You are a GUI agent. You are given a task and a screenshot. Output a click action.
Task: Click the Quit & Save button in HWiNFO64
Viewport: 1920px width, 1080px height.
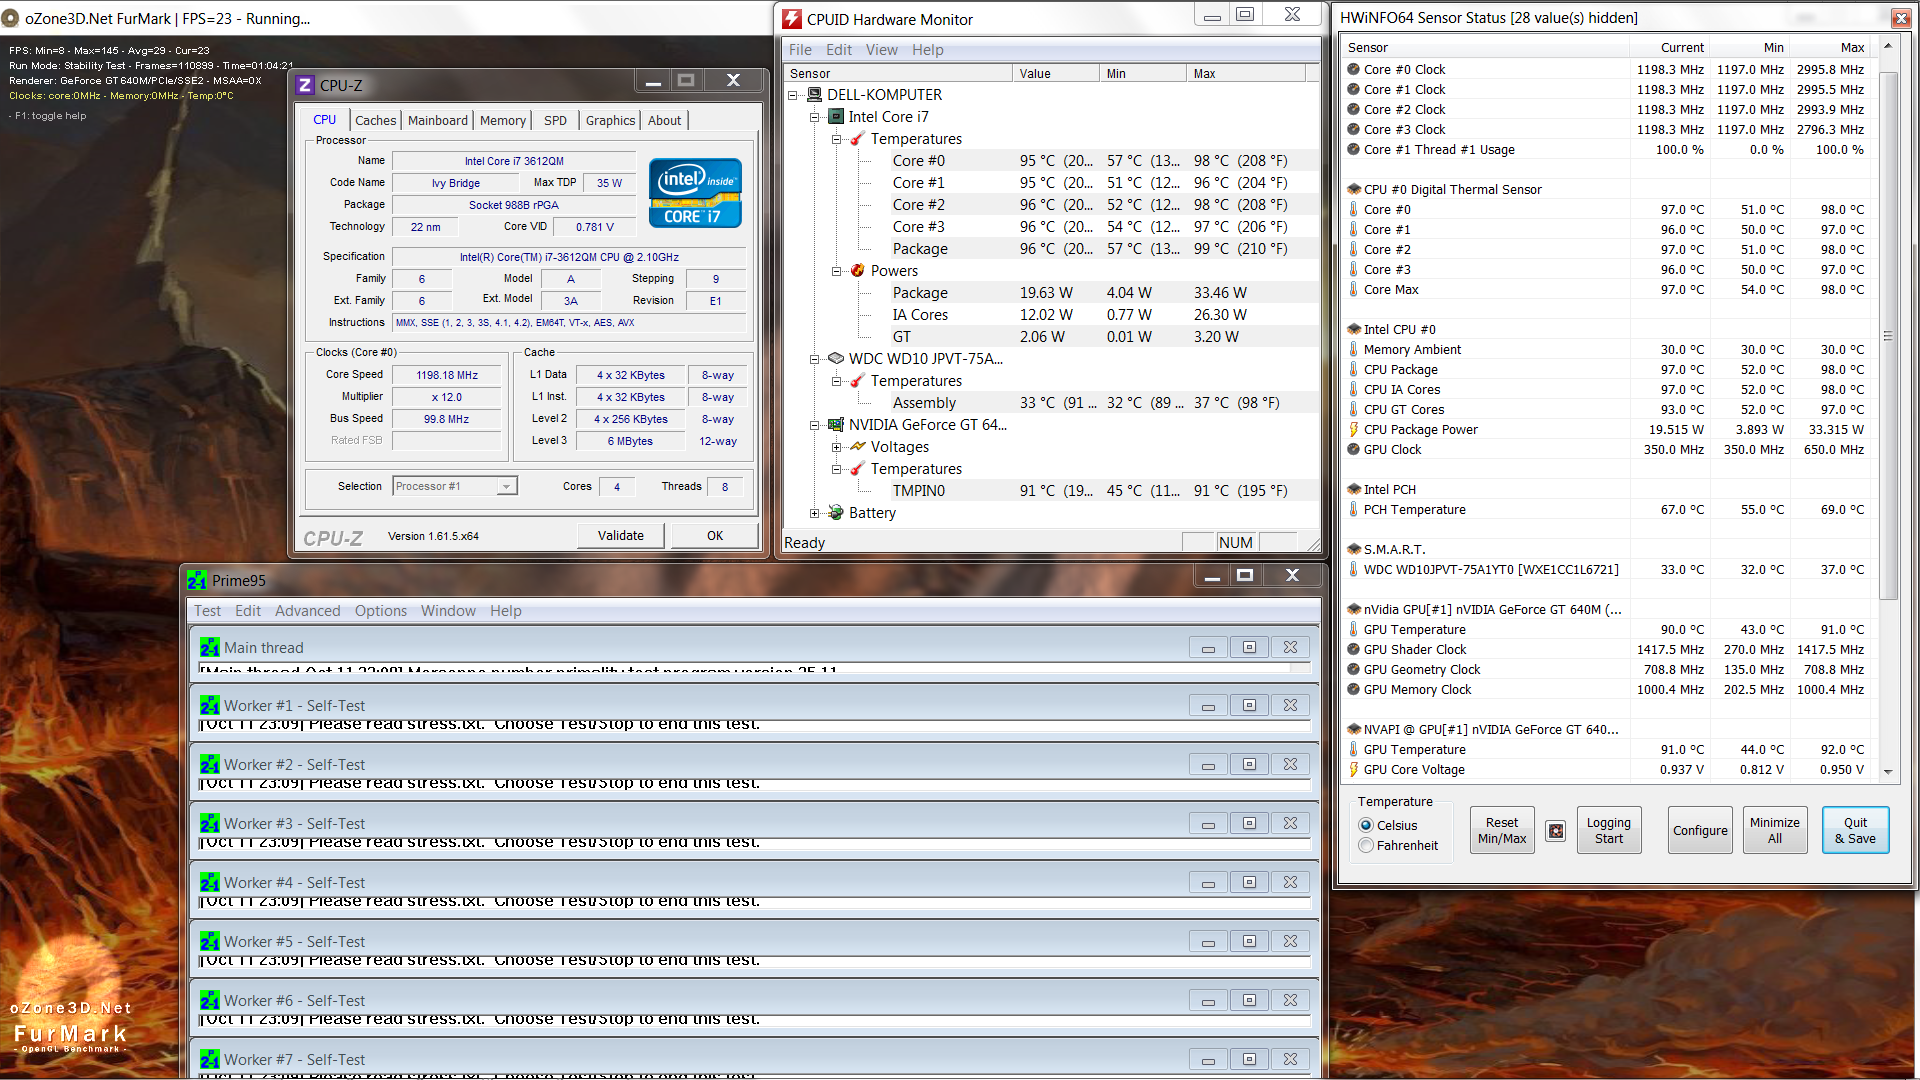(1855, 830)
